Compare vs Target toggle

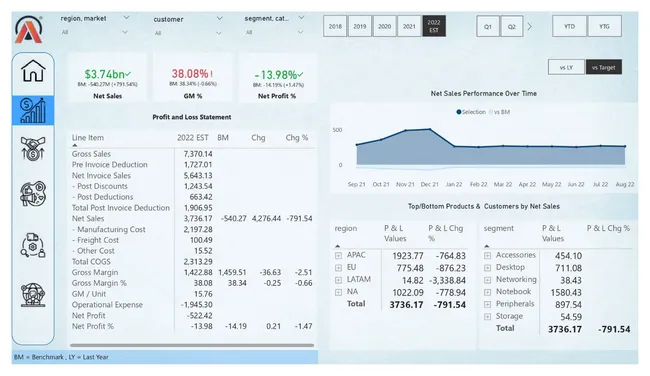[x=604, y=67]
